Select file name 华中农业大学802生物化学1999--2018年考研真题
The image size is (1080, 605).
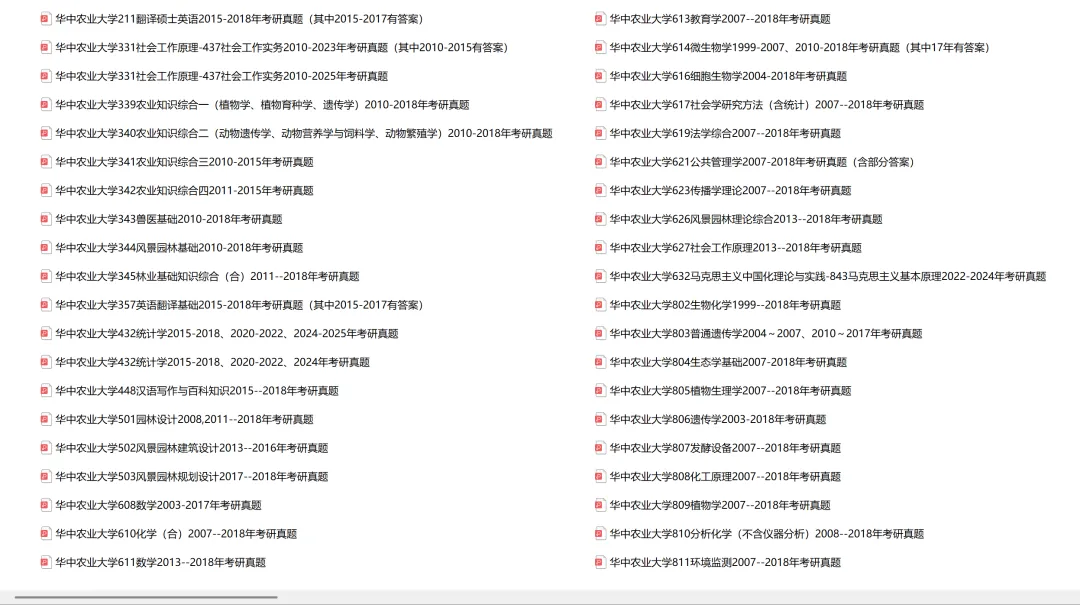coord(725,305)
